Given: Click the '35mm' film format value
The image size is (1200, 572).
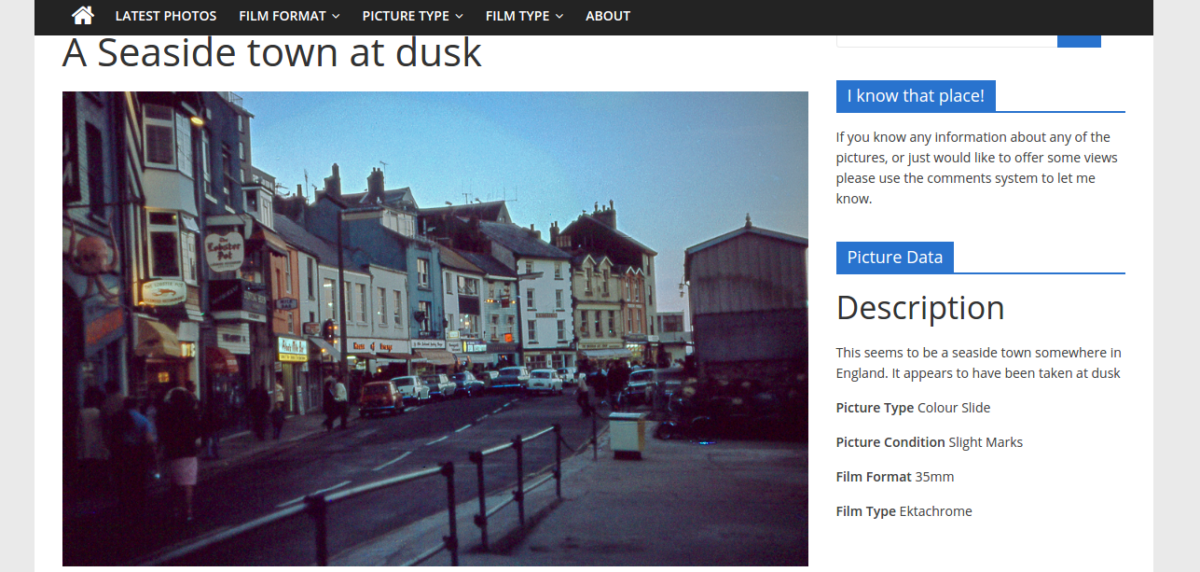Looking at the screenshot, I should (935, 477).
